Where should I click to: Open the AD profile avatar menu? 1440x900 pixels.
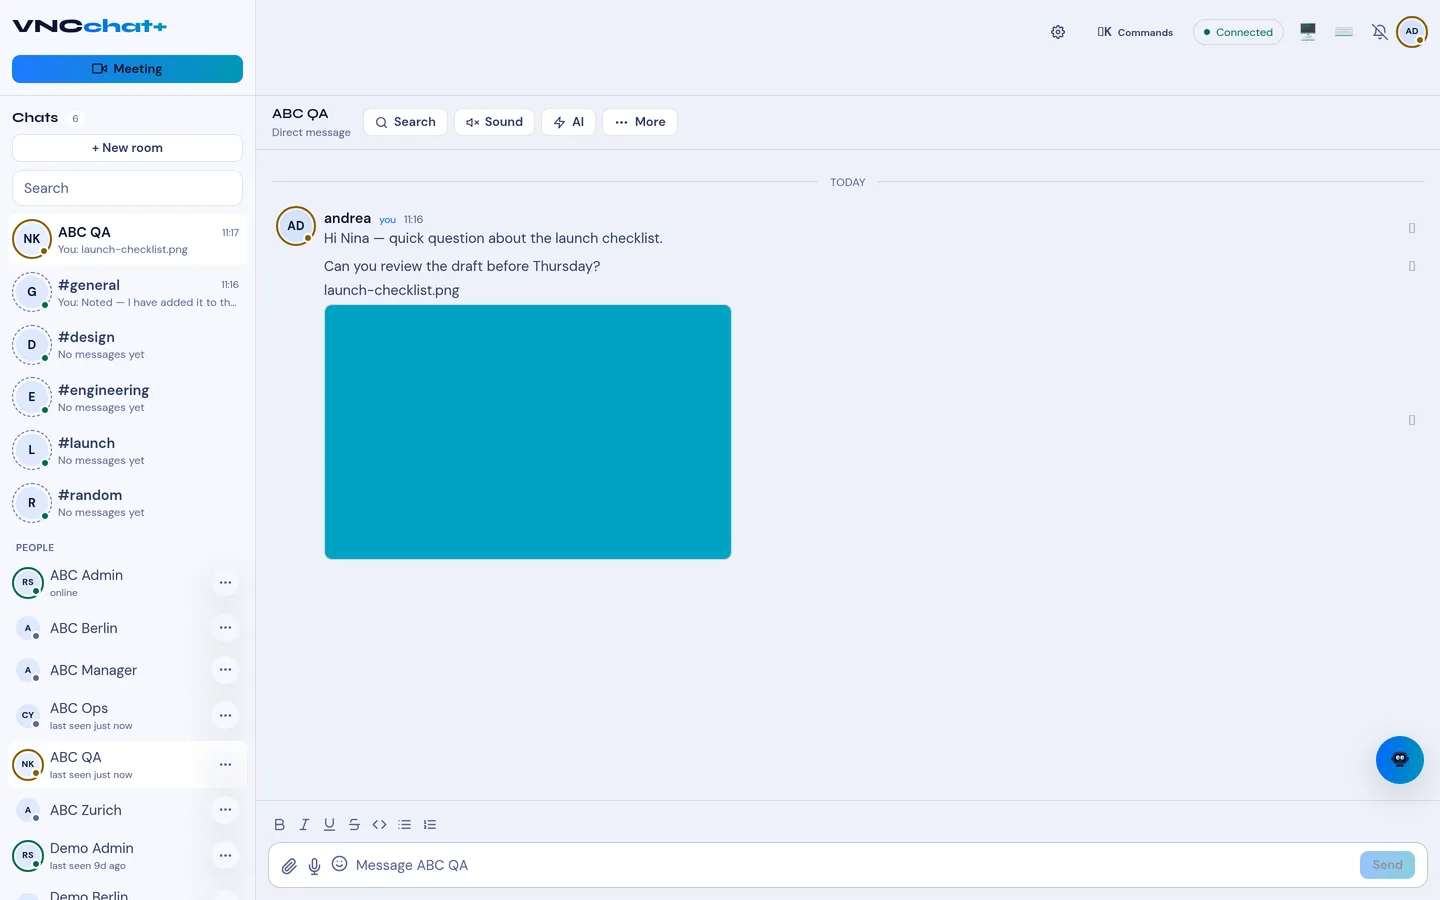(x=1412, y=32)
